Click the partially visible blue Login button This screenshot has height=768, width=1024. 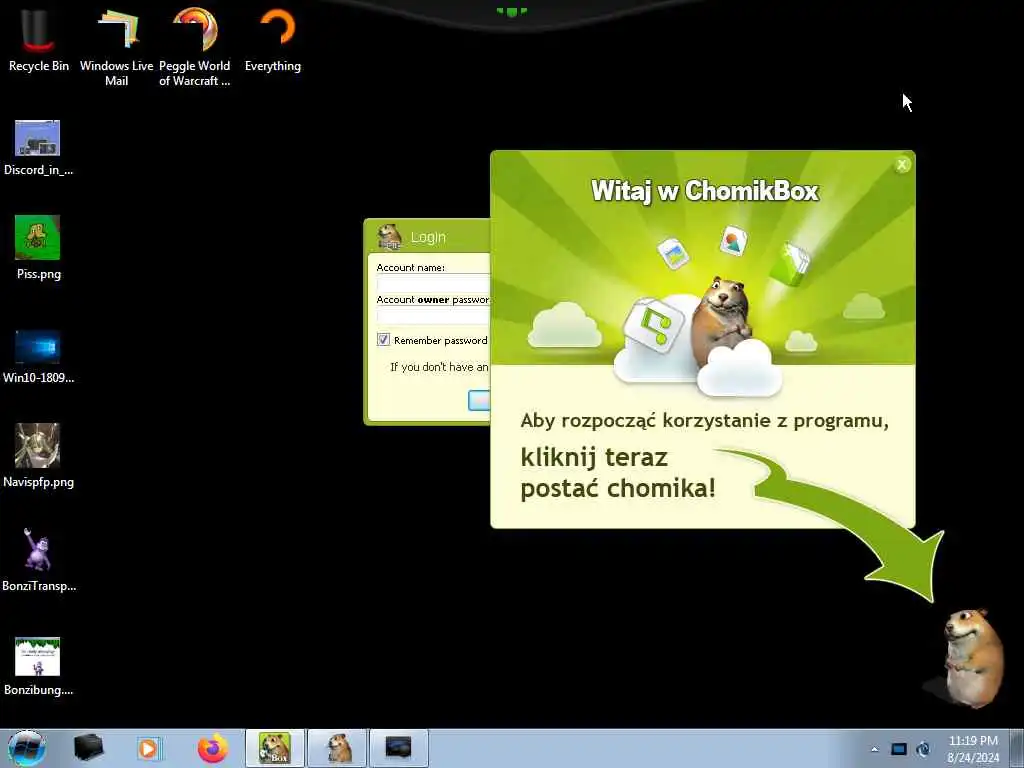point(479,400)
